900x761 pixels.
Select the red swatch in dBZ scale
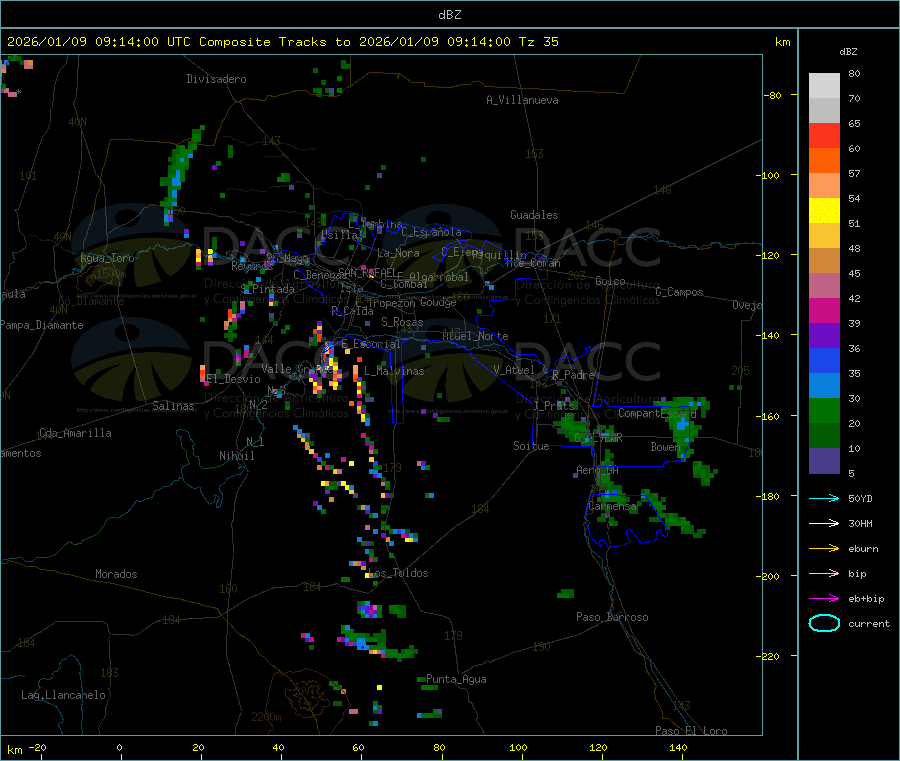824,135
